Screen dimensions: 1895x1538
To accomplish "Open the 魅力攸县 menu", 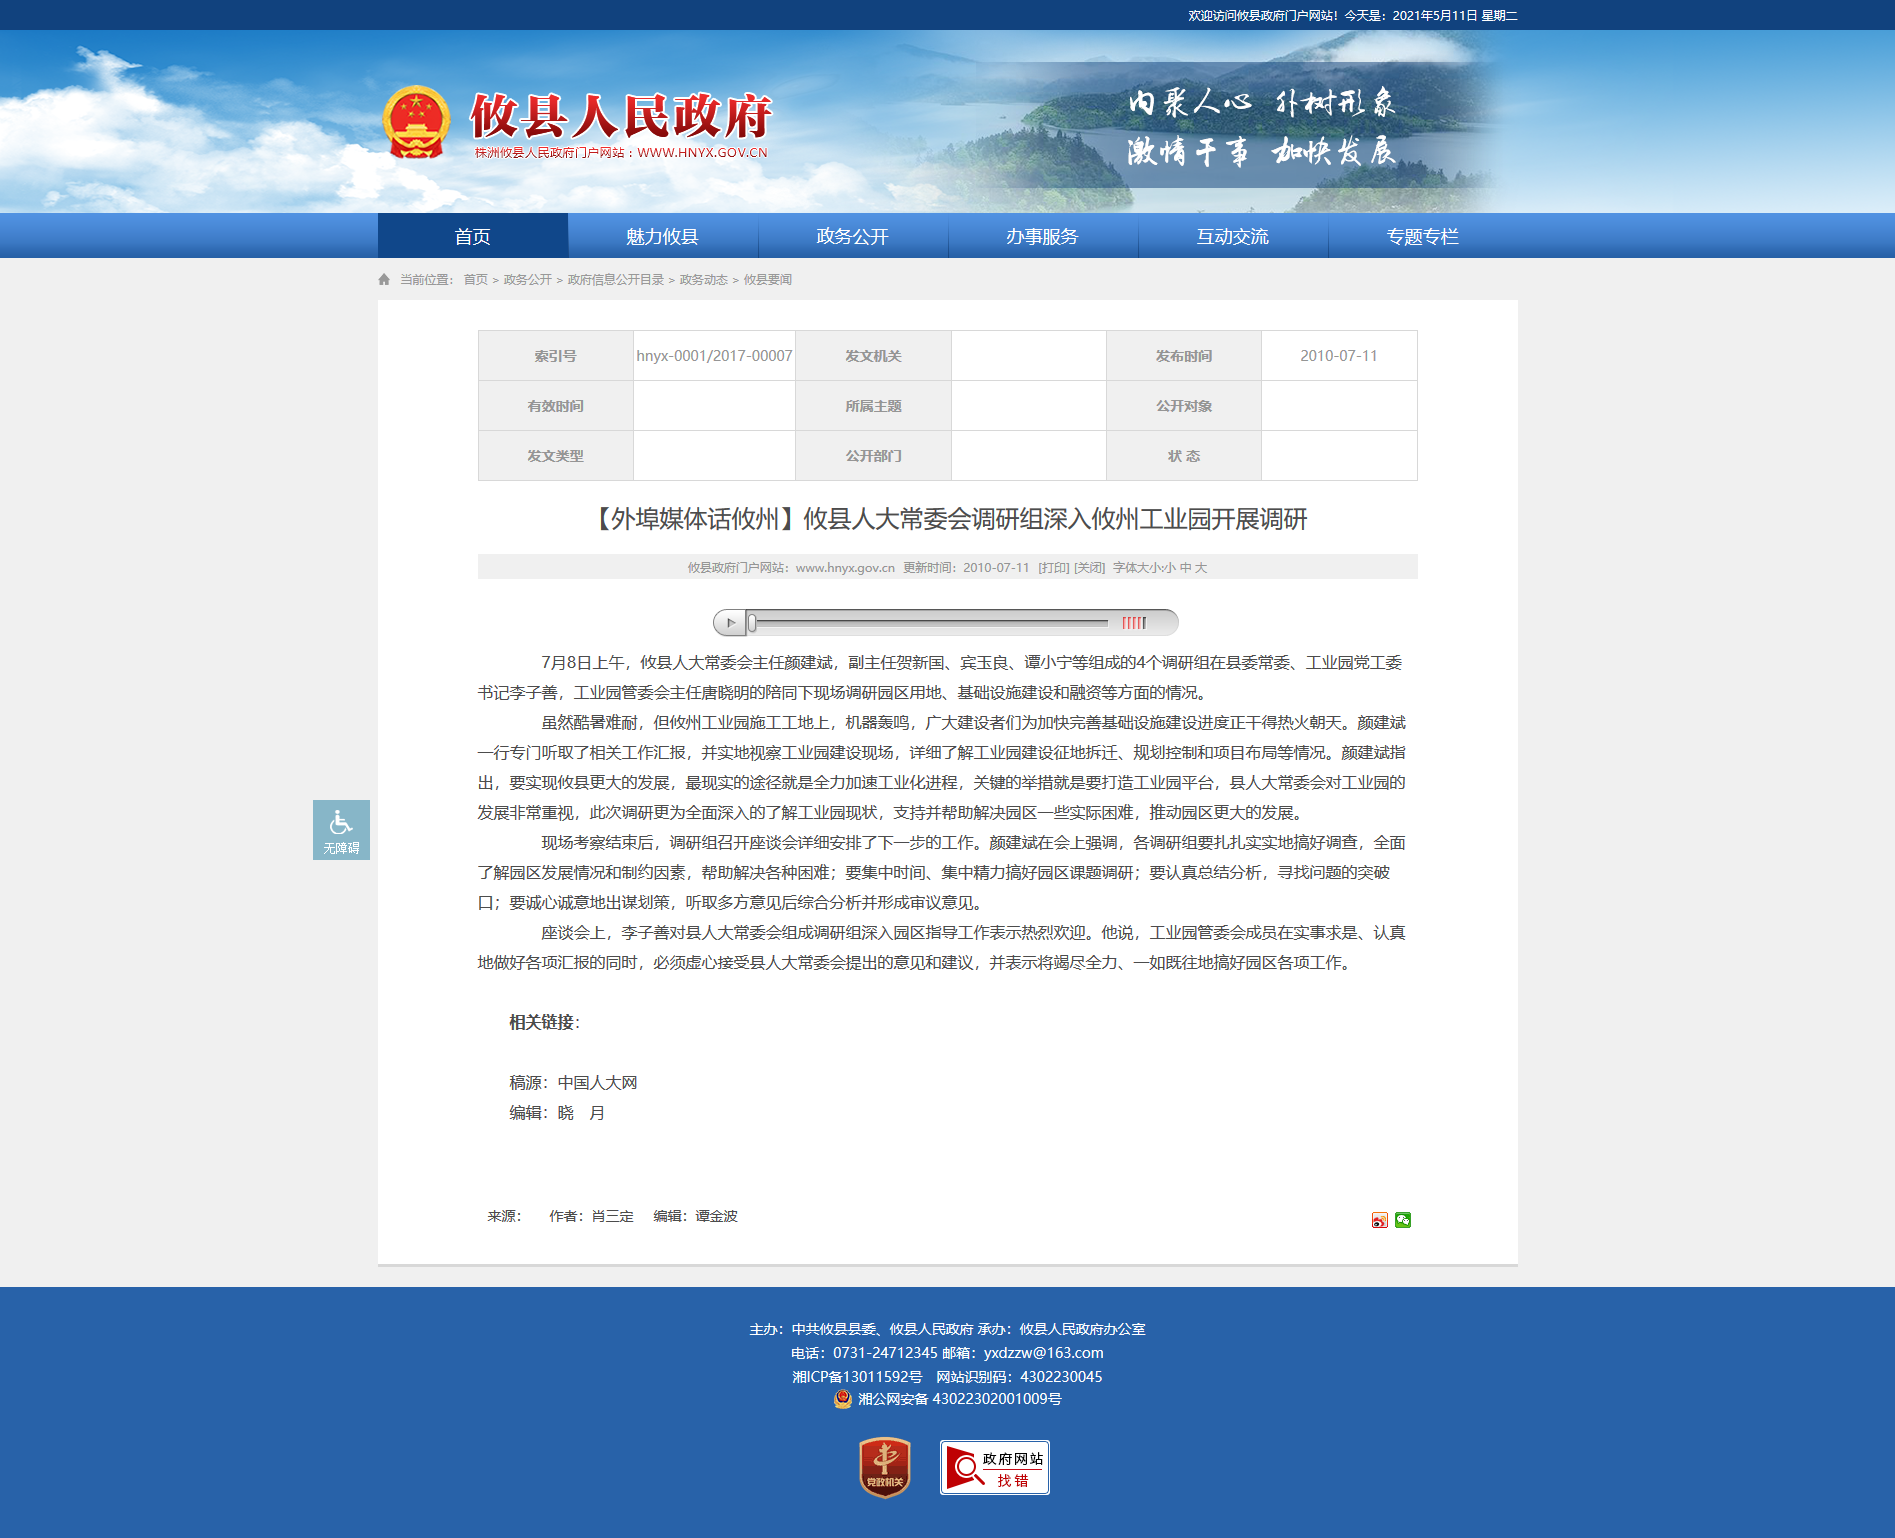I will (662, 237).
